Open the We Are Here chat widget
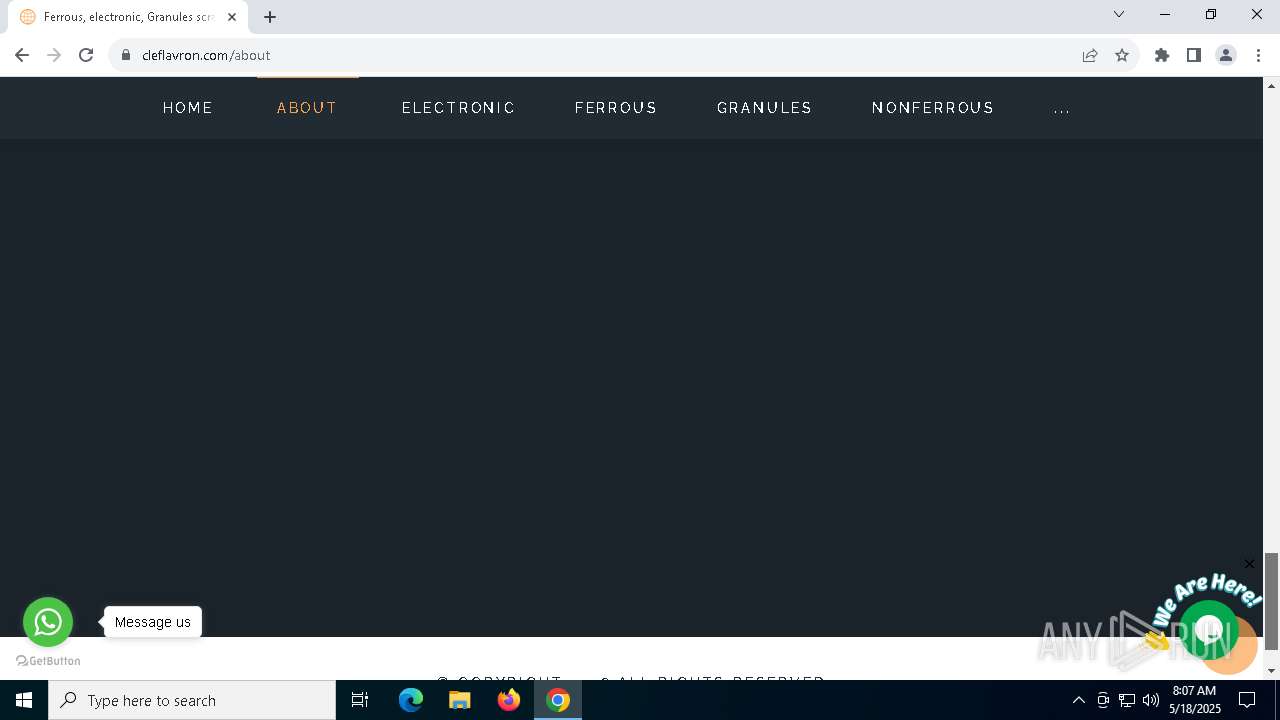 (x=1209, y=630)
